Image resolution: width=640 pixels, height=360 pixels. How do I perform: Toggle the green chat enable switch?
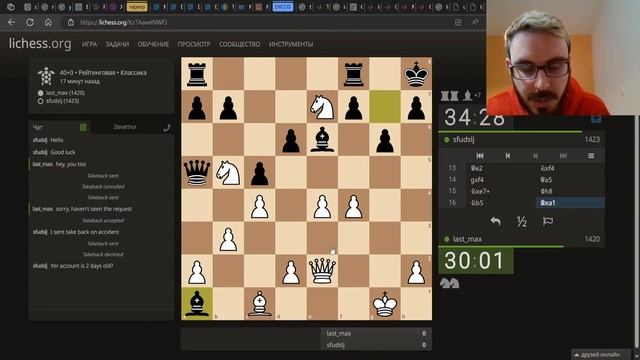coord(83,127)
